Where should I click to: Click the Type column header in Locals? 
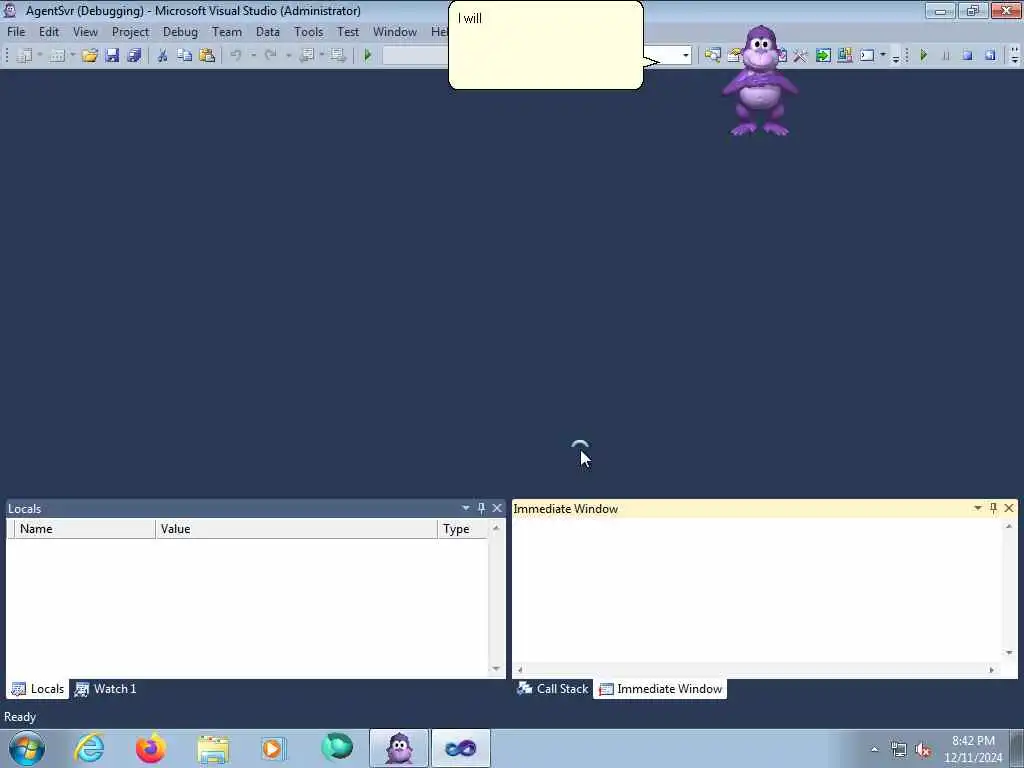462,528
